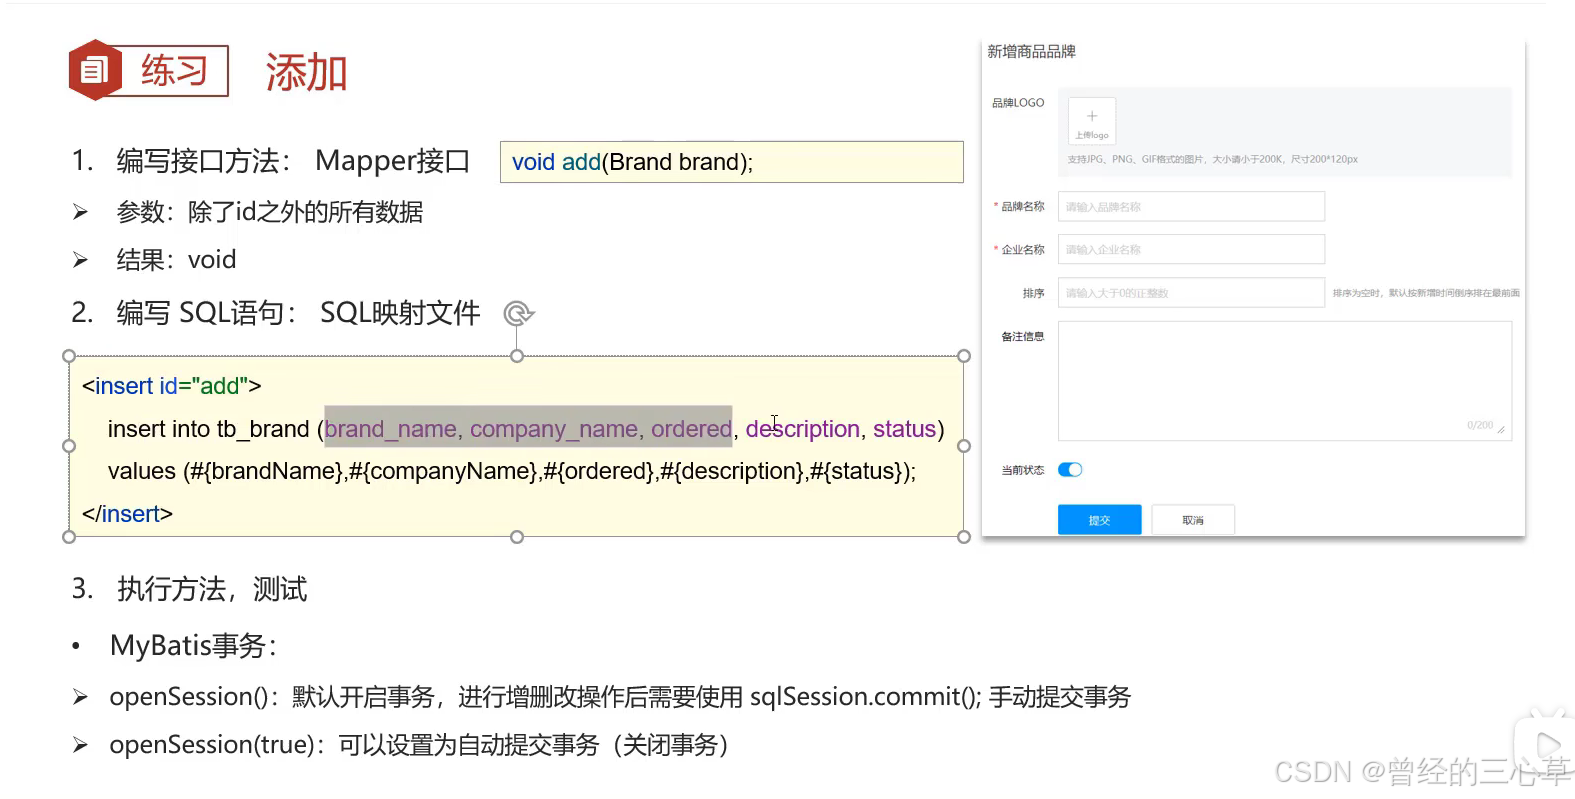Viewport: 1575px width, 799px height.
Task: Click the 0/200 character counter
Action: (x=1480, y=425)
